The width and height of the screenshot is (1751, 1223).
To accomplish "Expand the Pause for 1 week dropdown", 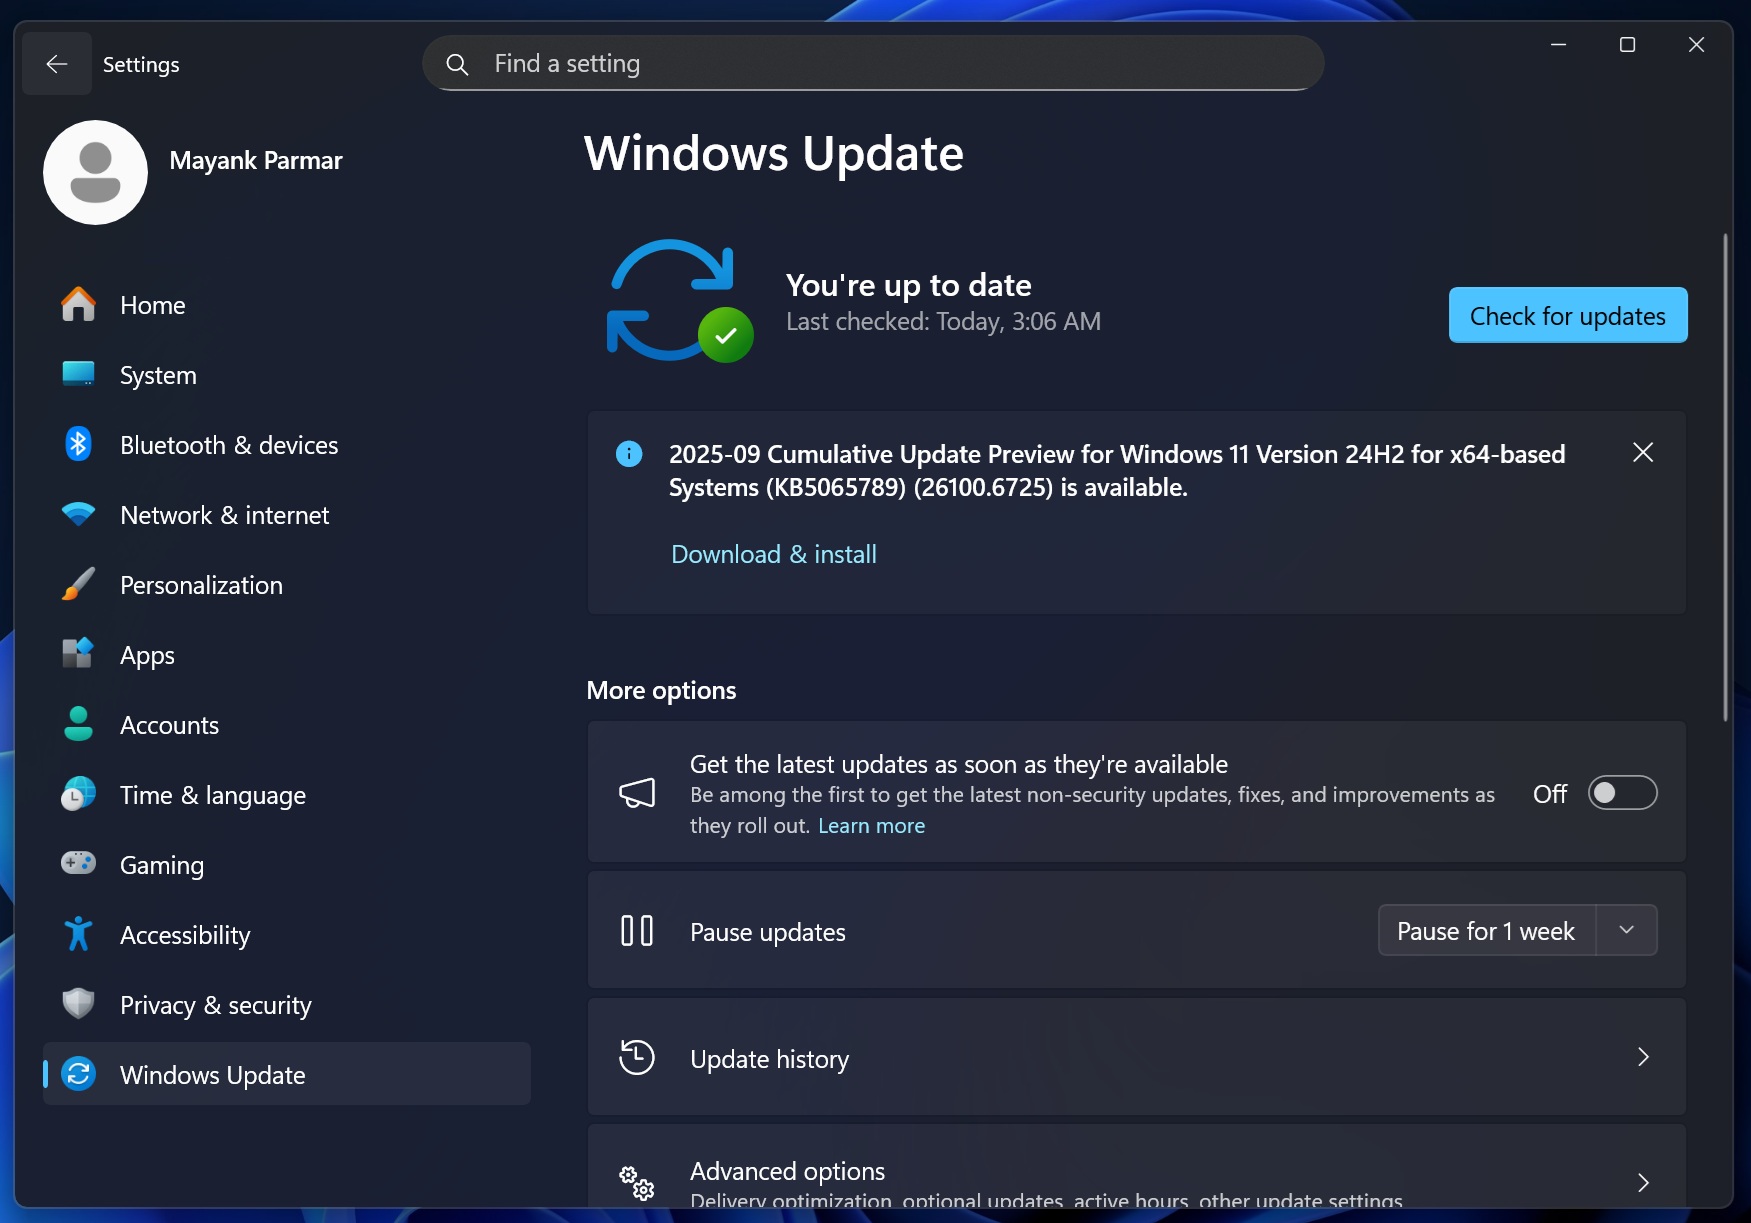I will (x=1626, y=930).
